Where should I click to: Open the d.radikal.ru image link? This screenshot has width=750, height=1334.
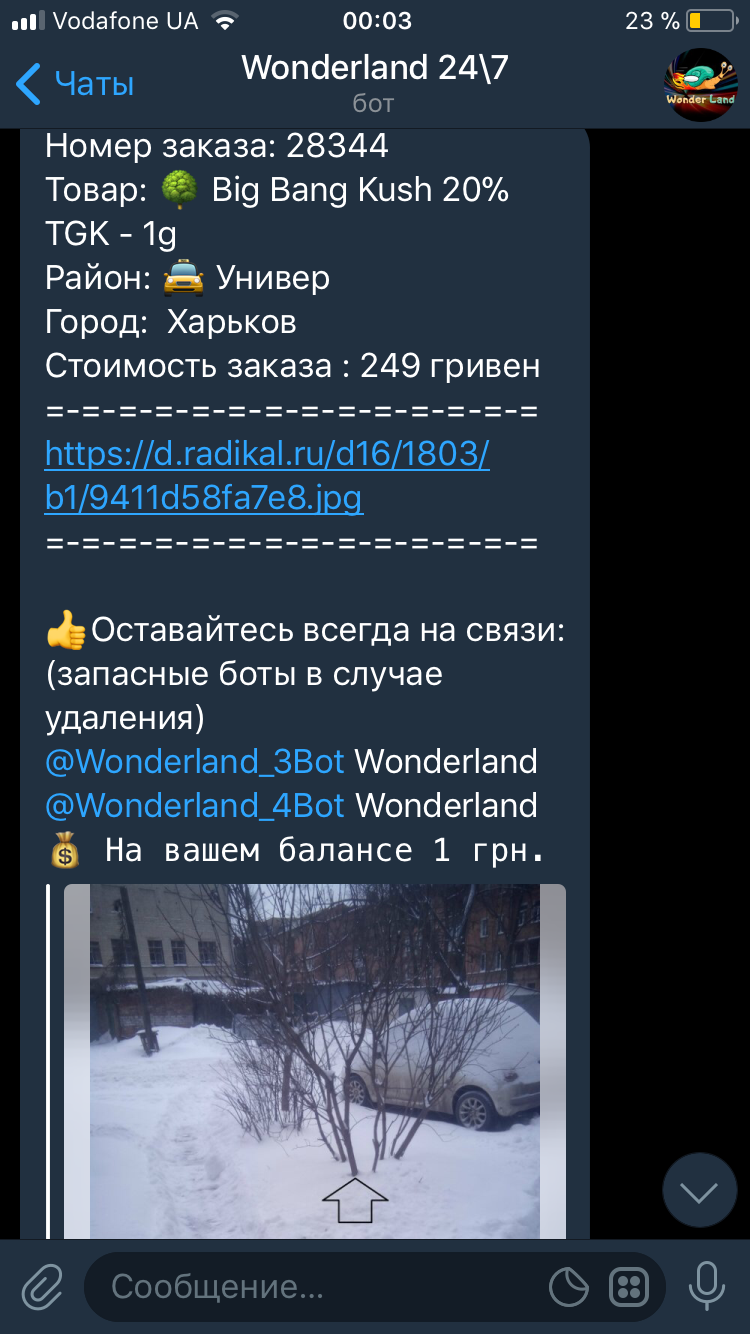pyautogui.click(x=267, y=476)
